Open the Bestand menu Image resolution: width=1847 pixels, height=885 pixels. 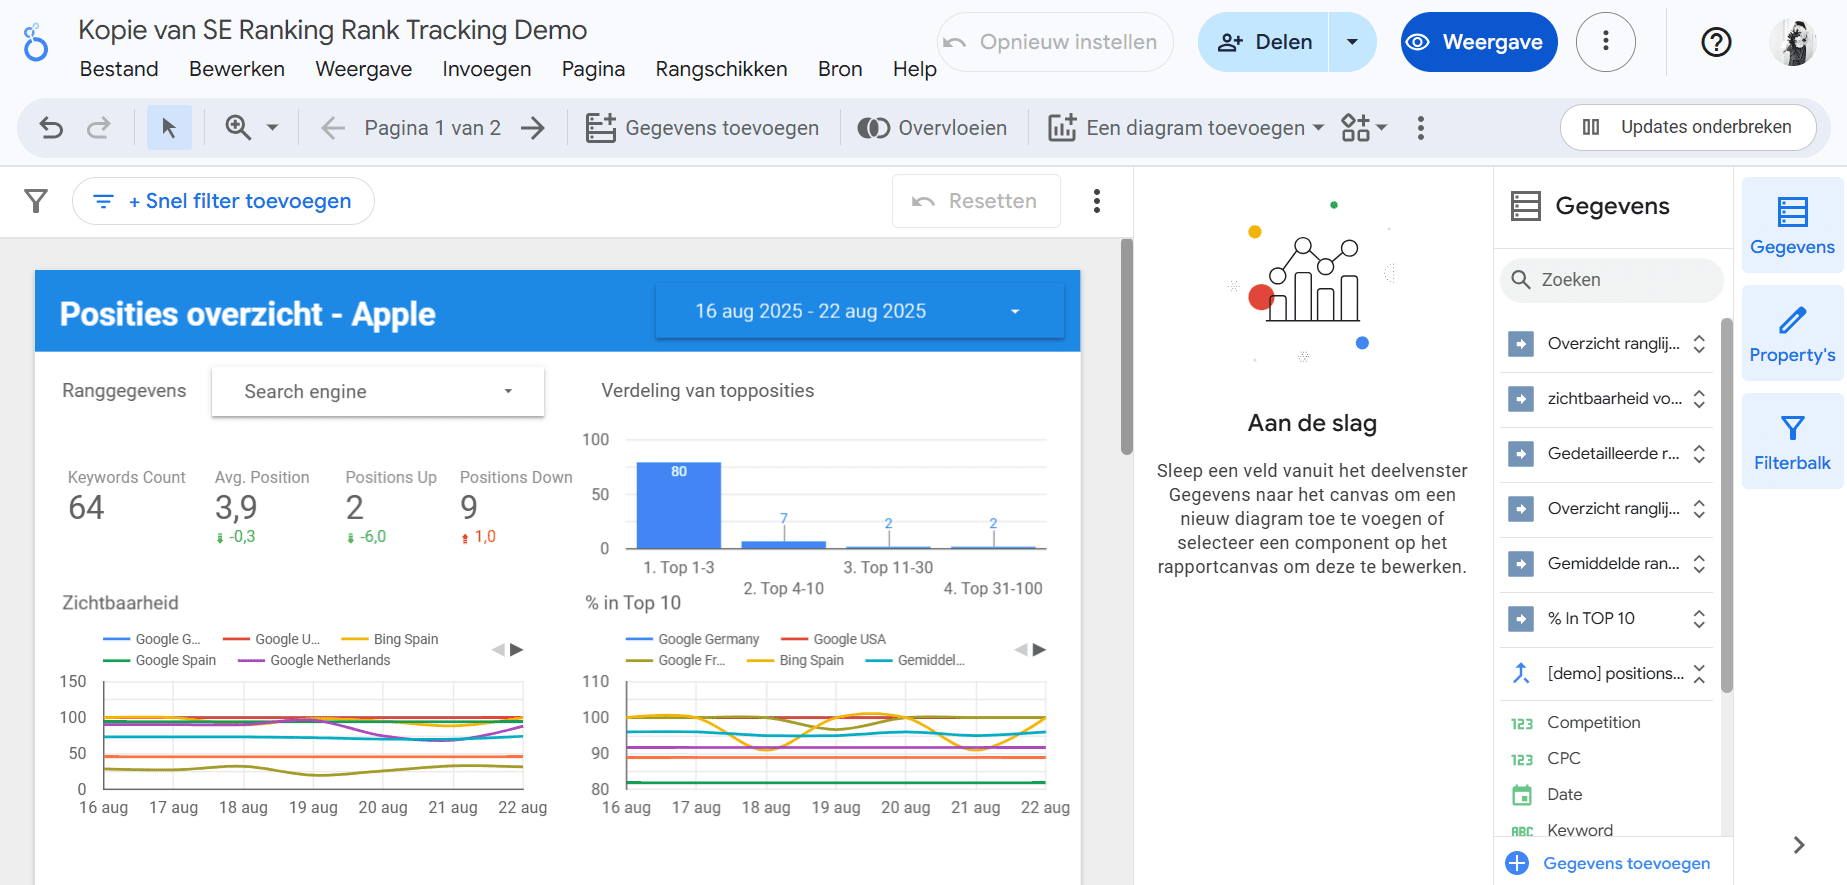click(x=119, y=69)
